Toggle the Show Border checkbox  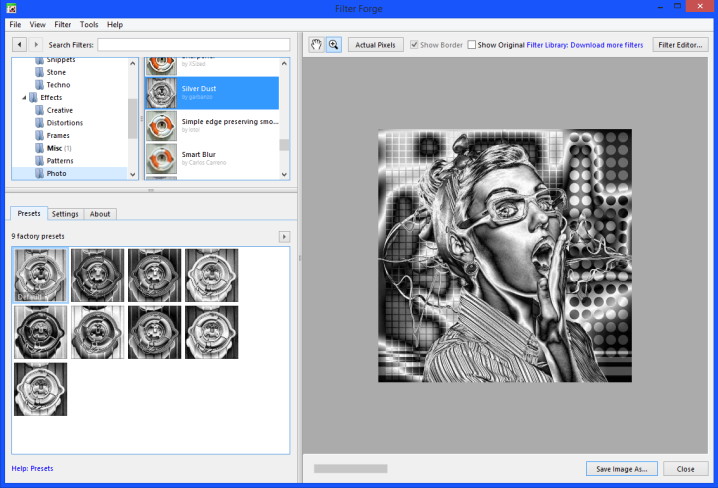(x=414, y=45)
